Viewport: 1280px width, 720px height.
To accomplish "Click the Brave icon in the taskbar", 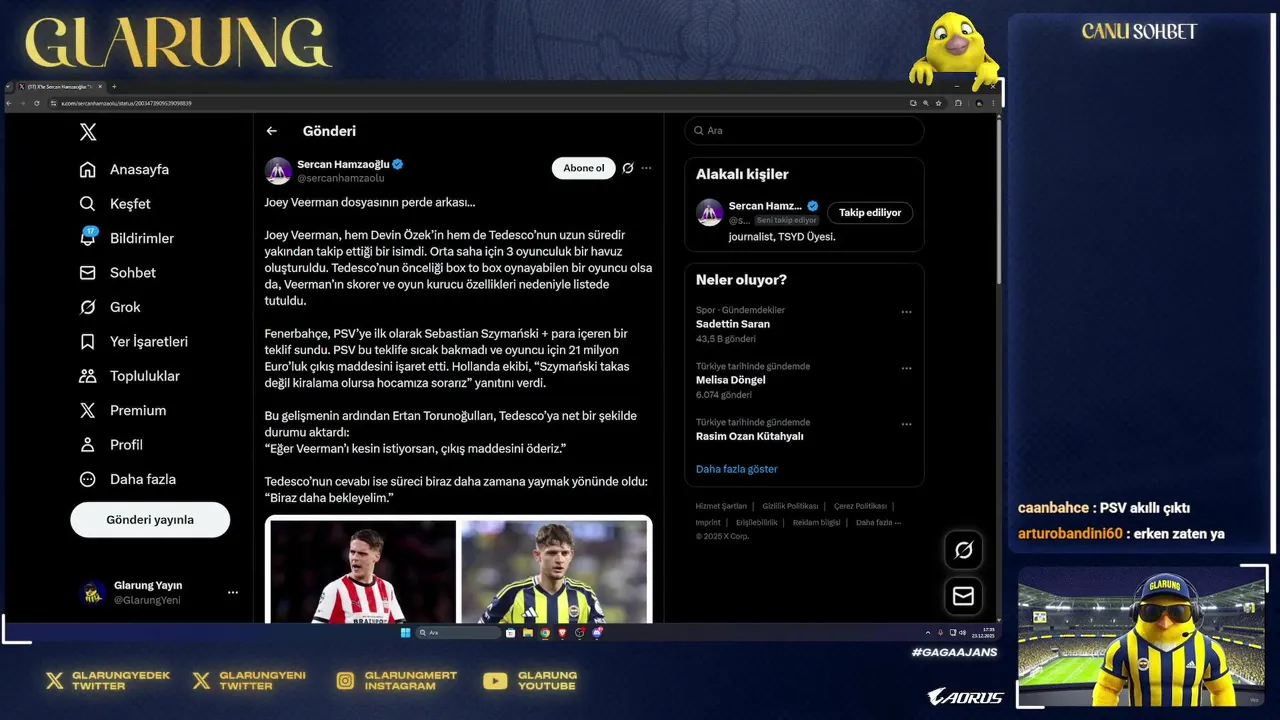I will pos(562,632).
